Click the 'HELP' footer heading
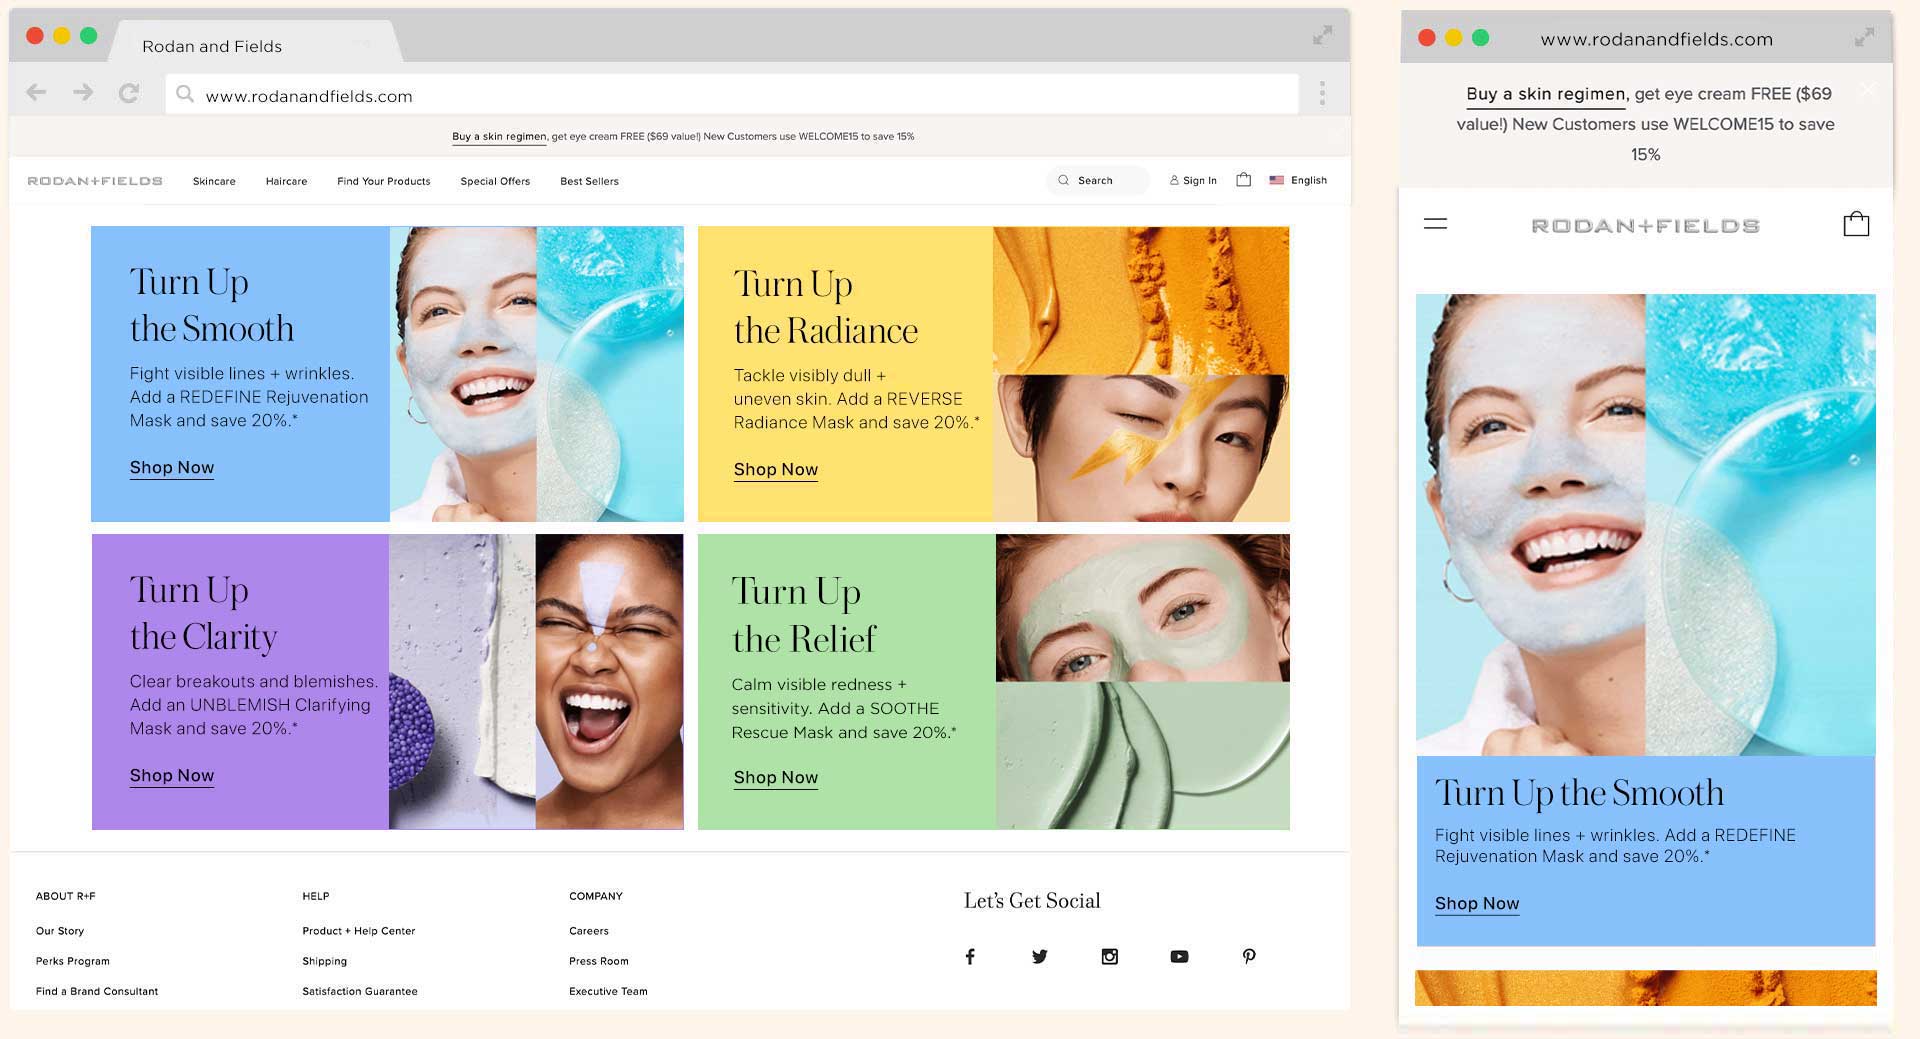Viewport: 1920px width, 1039px height. point(316,896)
